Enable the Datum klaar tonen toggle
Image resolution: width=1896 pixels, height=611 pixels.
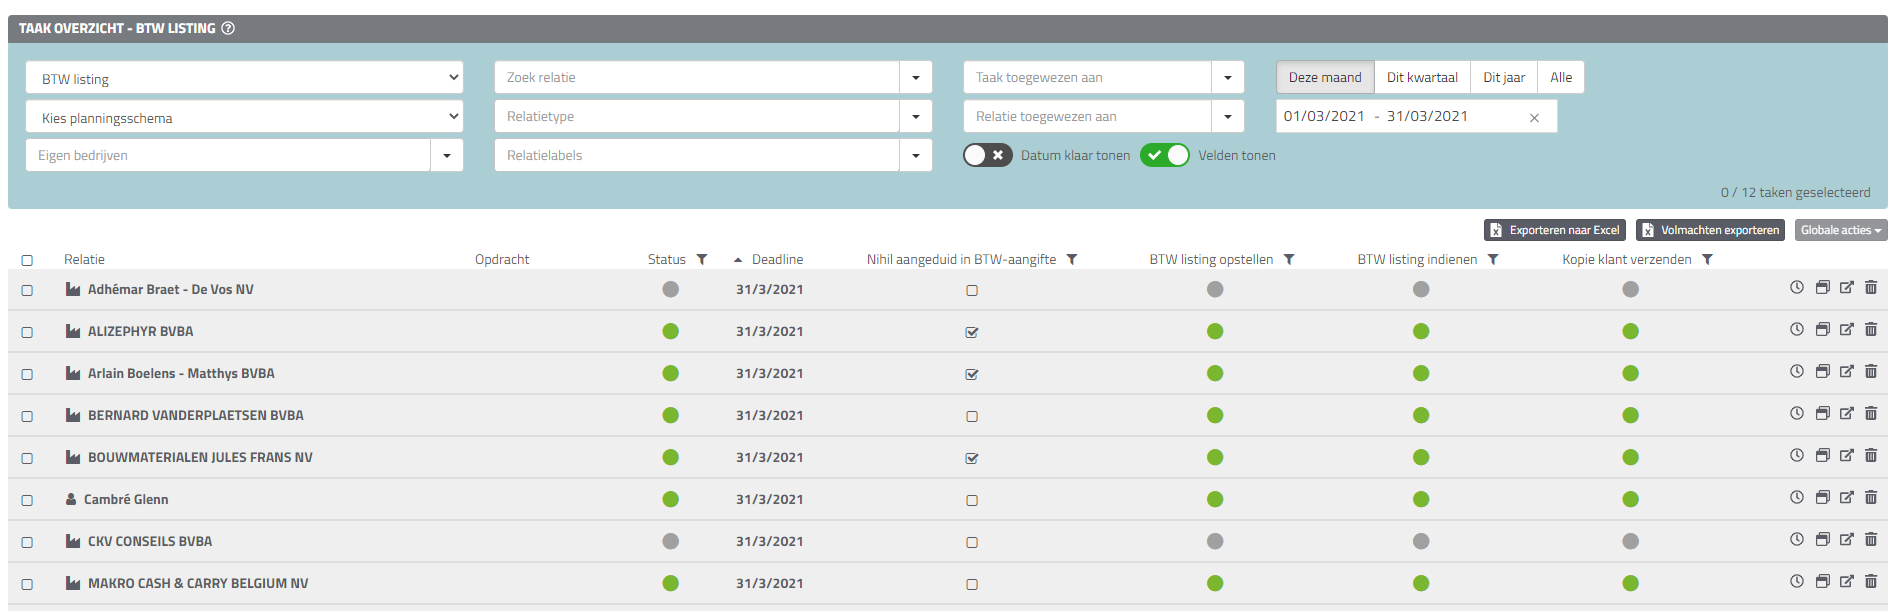pos(987,155)
